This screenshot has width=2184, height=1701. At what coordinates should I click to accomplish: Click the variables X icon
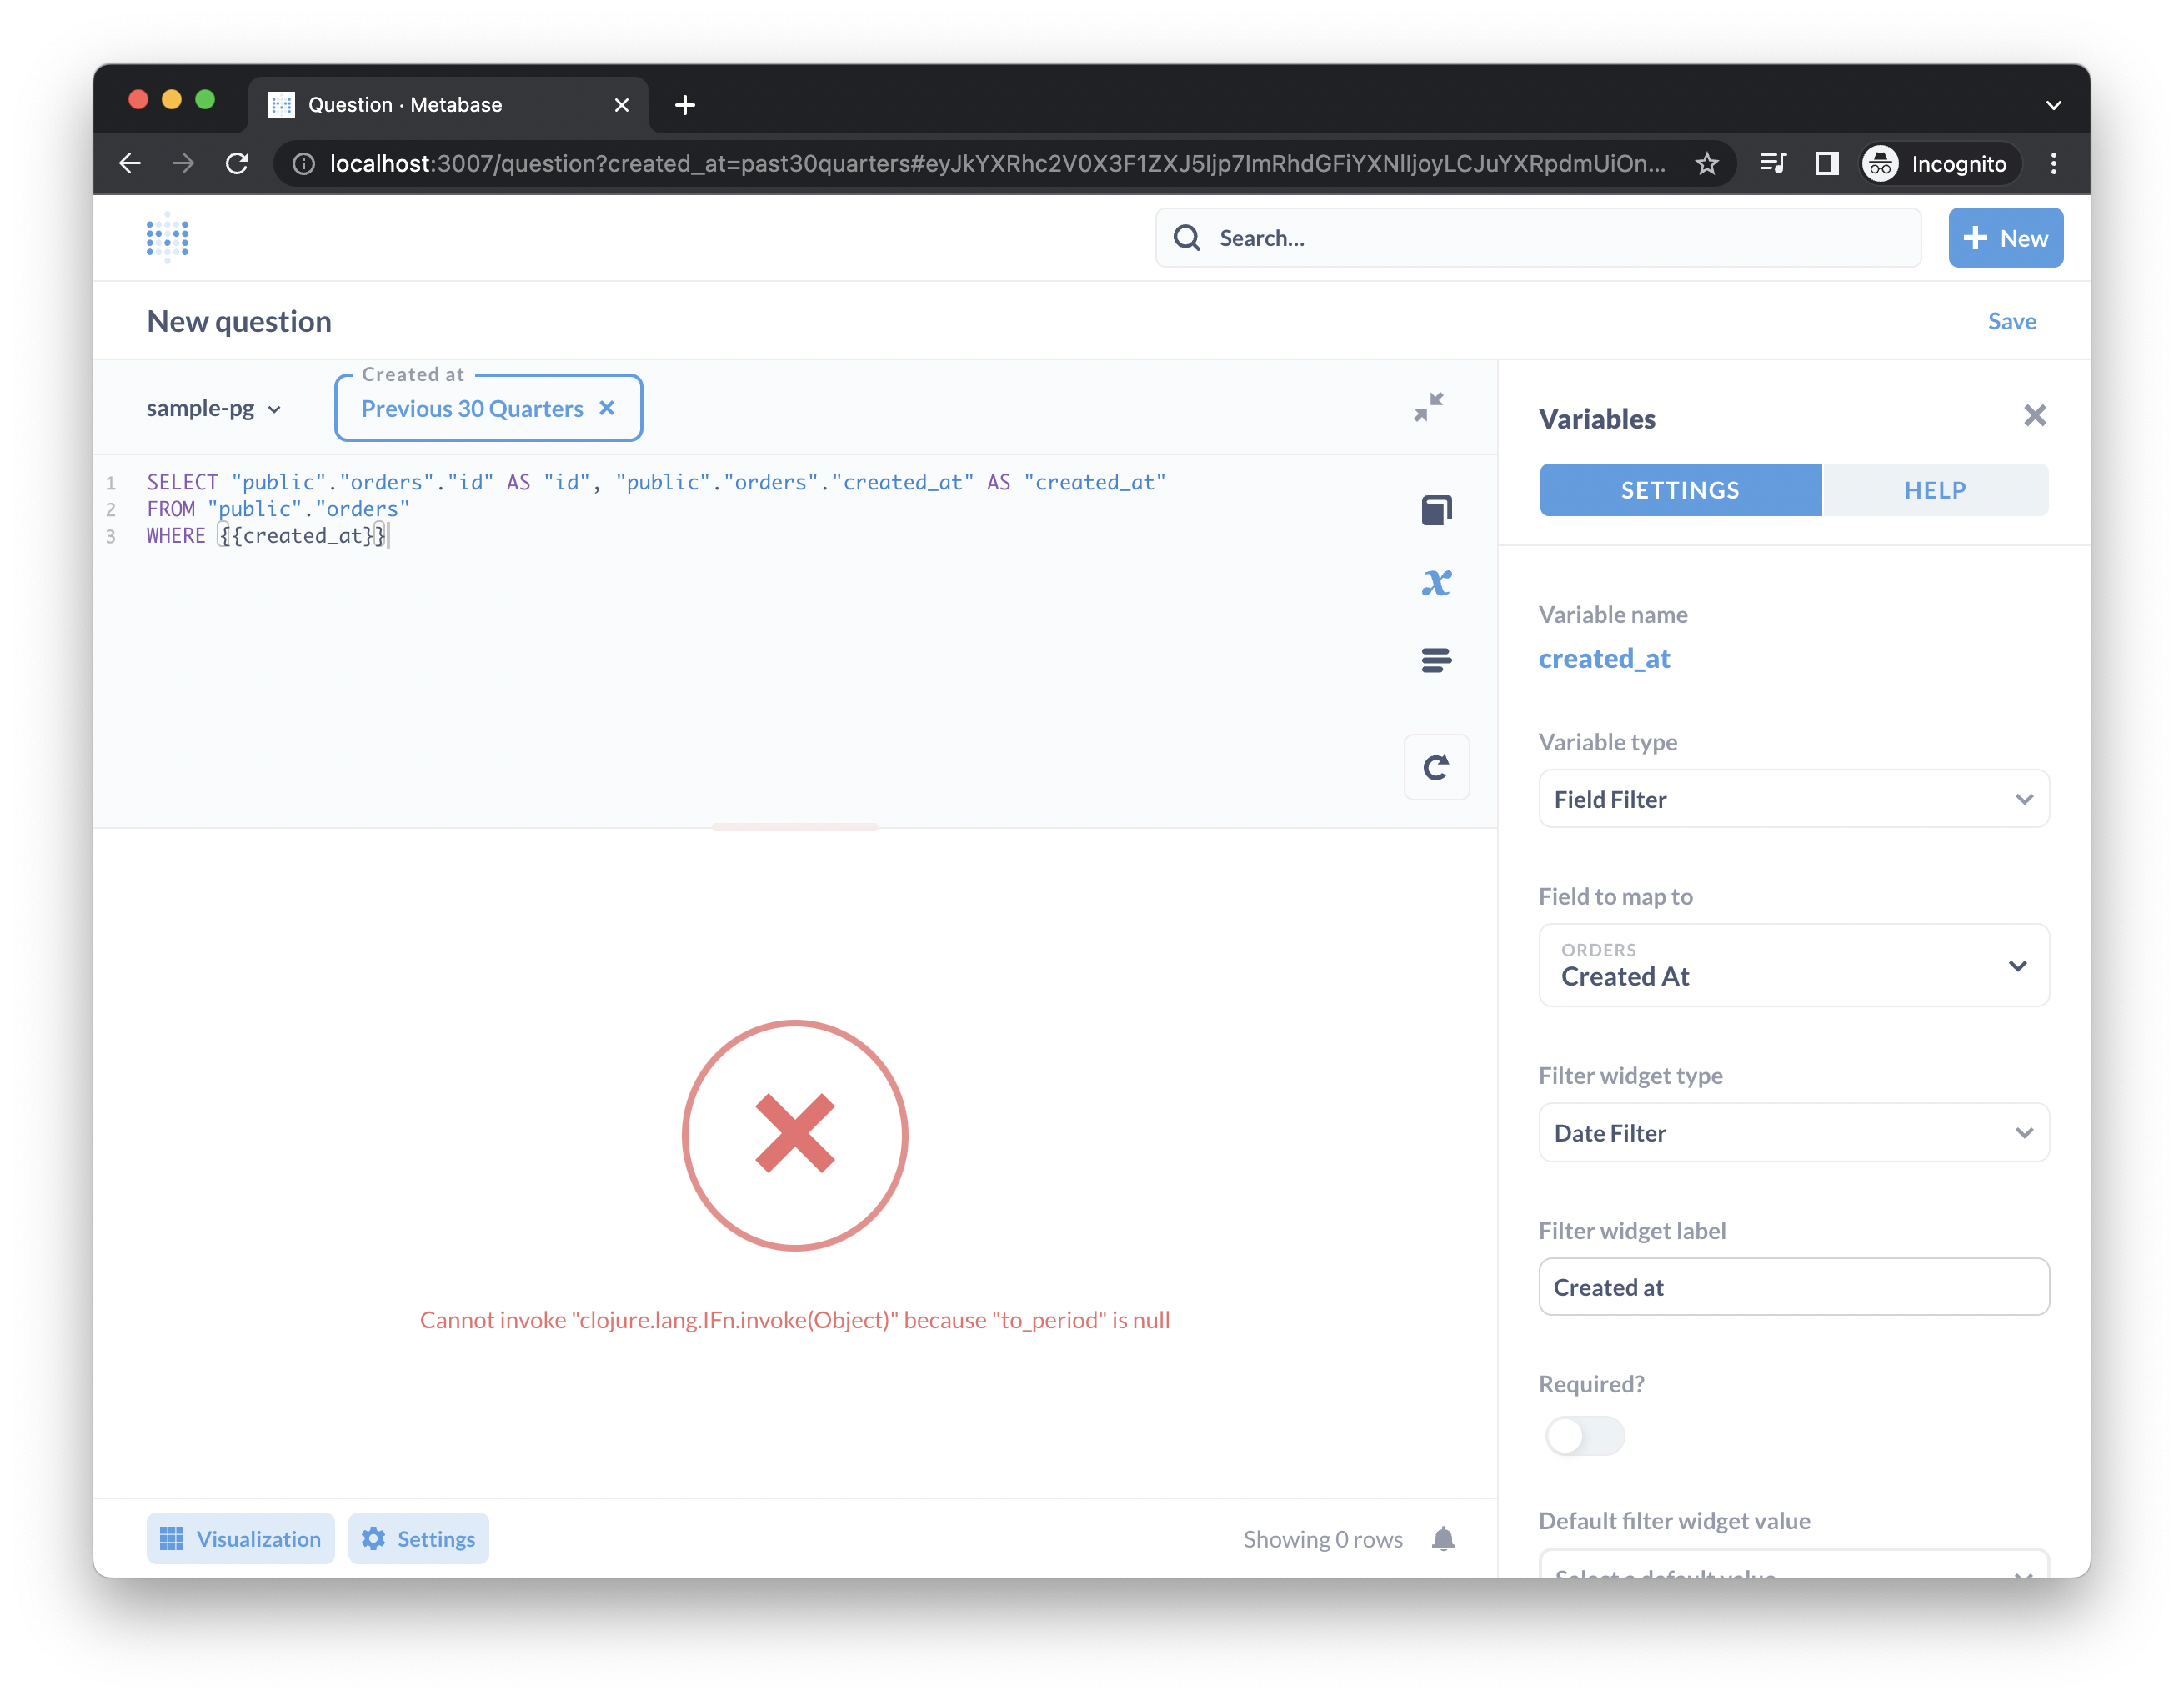[x=1436, y=583]
